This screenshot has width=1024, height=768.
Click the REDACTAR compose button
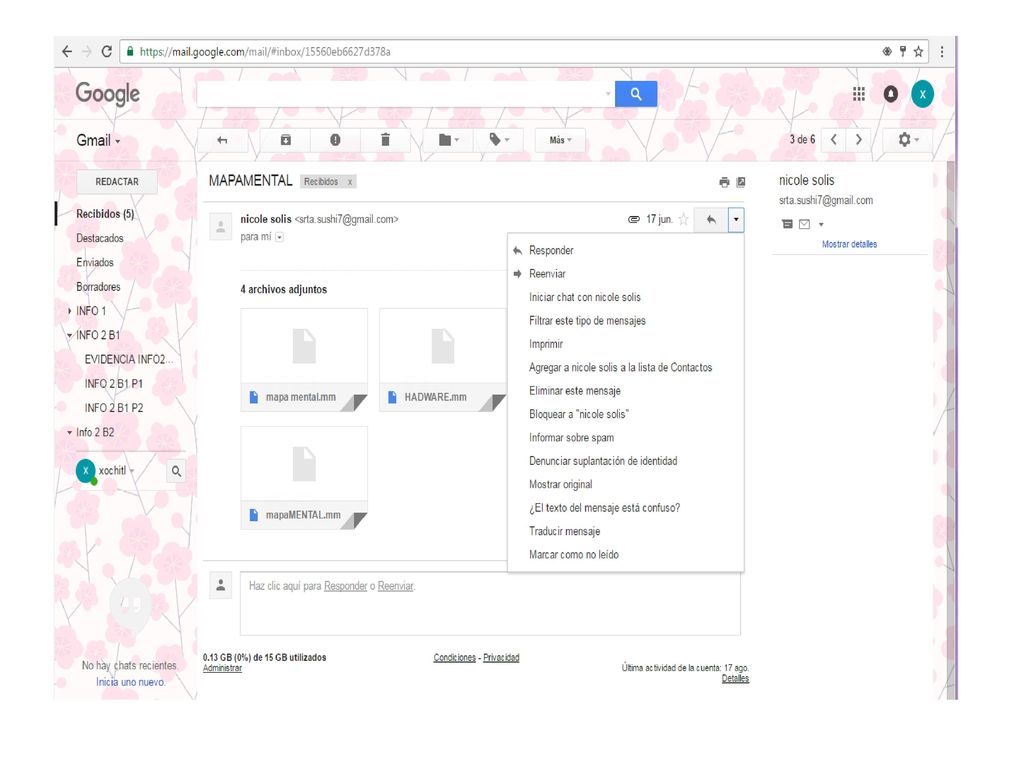[117, 182]
